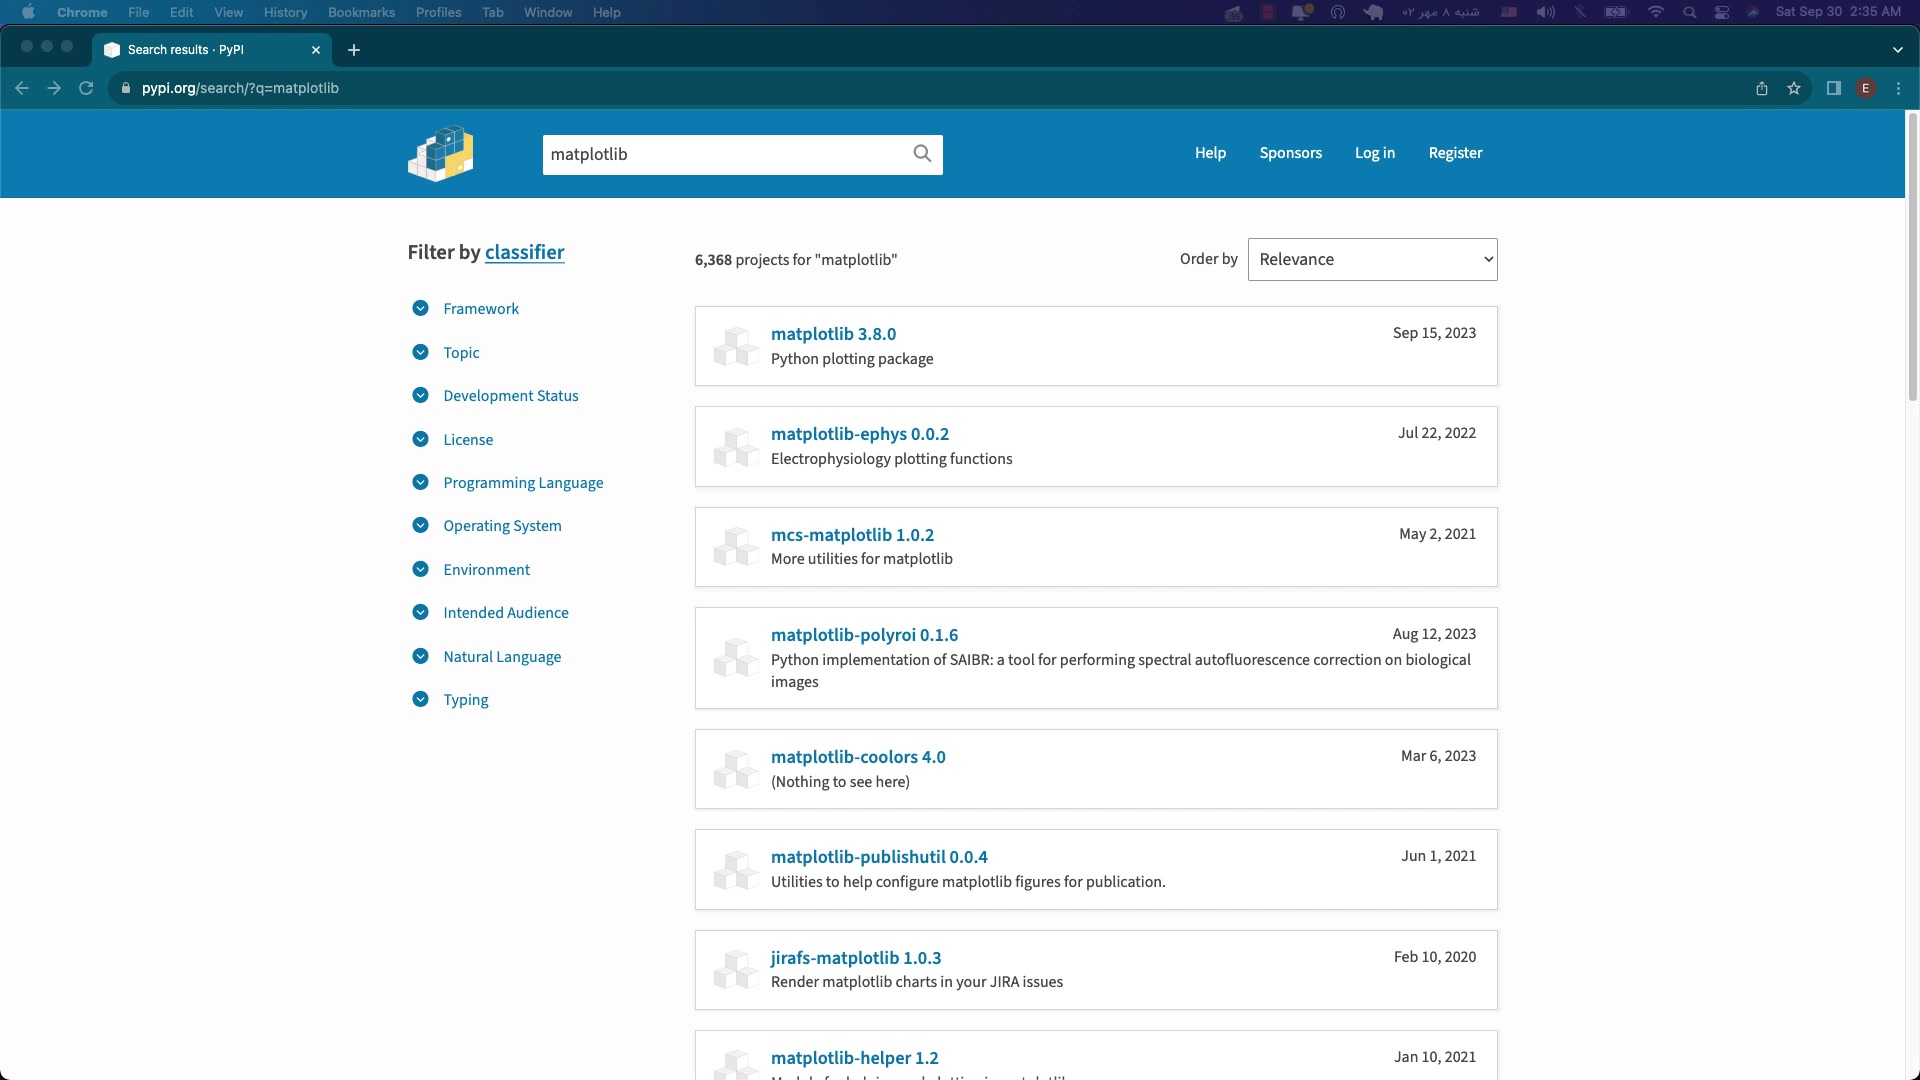The height and width of the screenshot is (1080, 1920).
Task: Open the matplotlib 3.8.0 project link
Action: 833,334
